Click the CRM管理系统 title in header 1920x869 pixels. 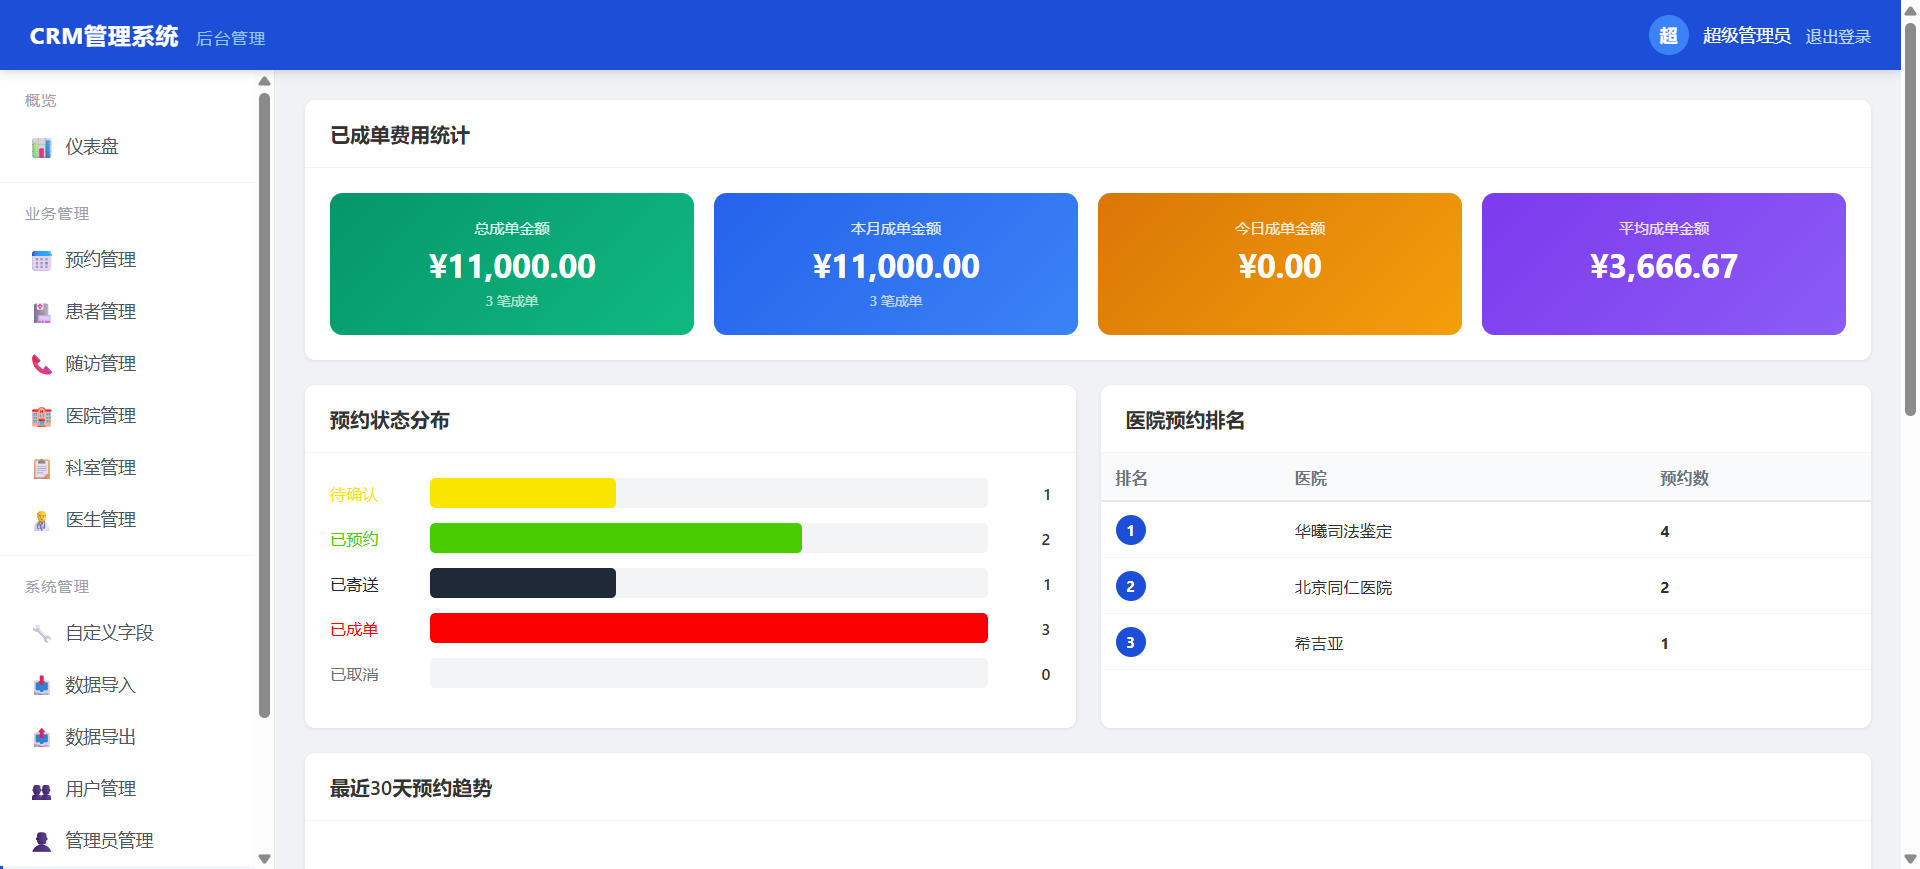104,37
